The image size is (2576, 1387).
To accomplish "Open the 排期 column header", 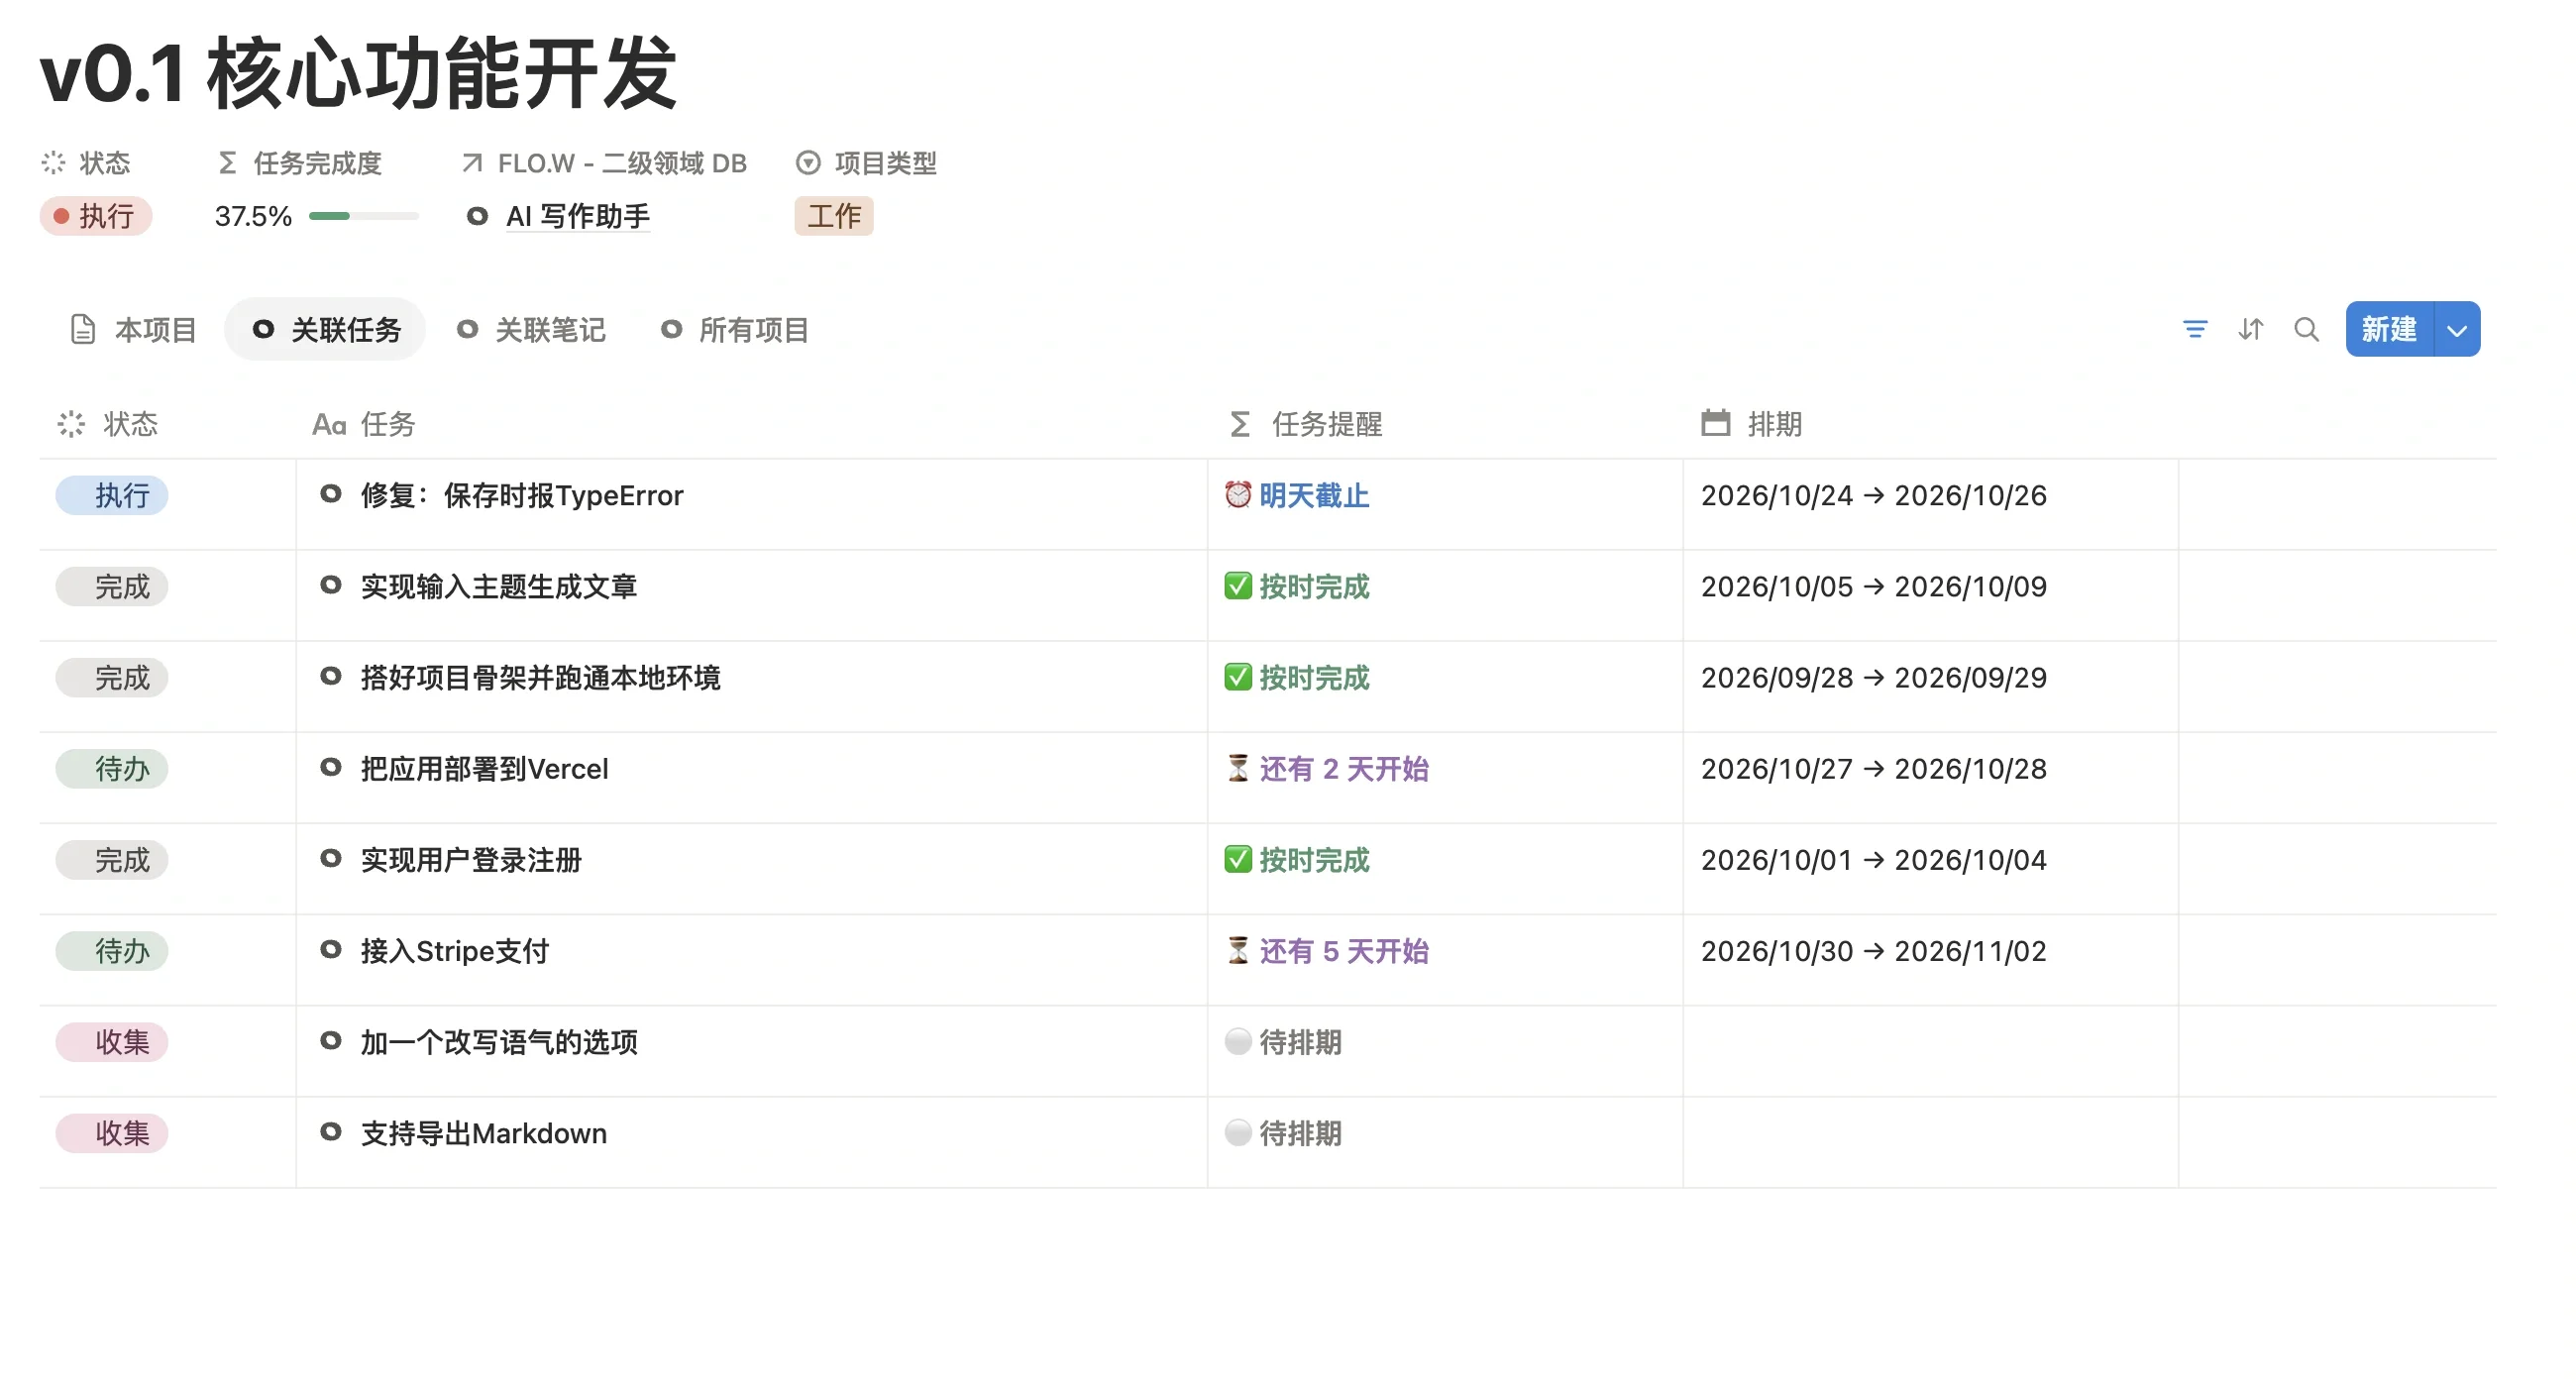I will point(1752,424).
